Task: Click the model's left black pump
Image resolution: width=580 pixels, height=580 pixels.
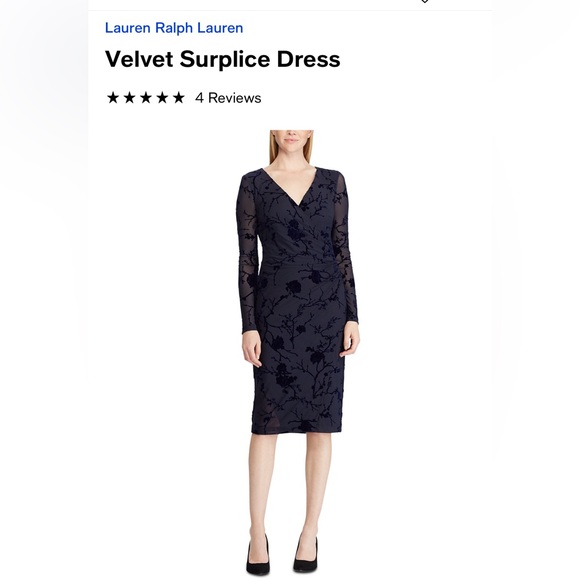Action: [258, 558]
